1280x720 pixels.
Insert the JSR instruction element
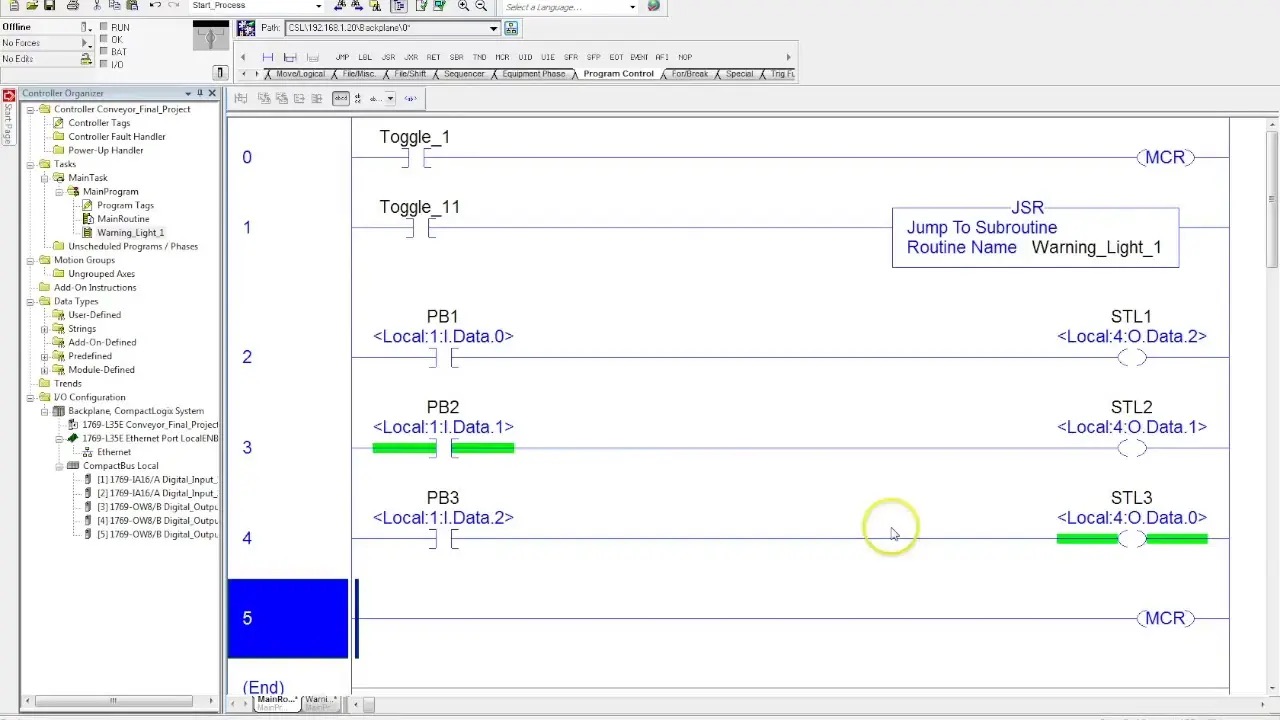tap(388, 57)
